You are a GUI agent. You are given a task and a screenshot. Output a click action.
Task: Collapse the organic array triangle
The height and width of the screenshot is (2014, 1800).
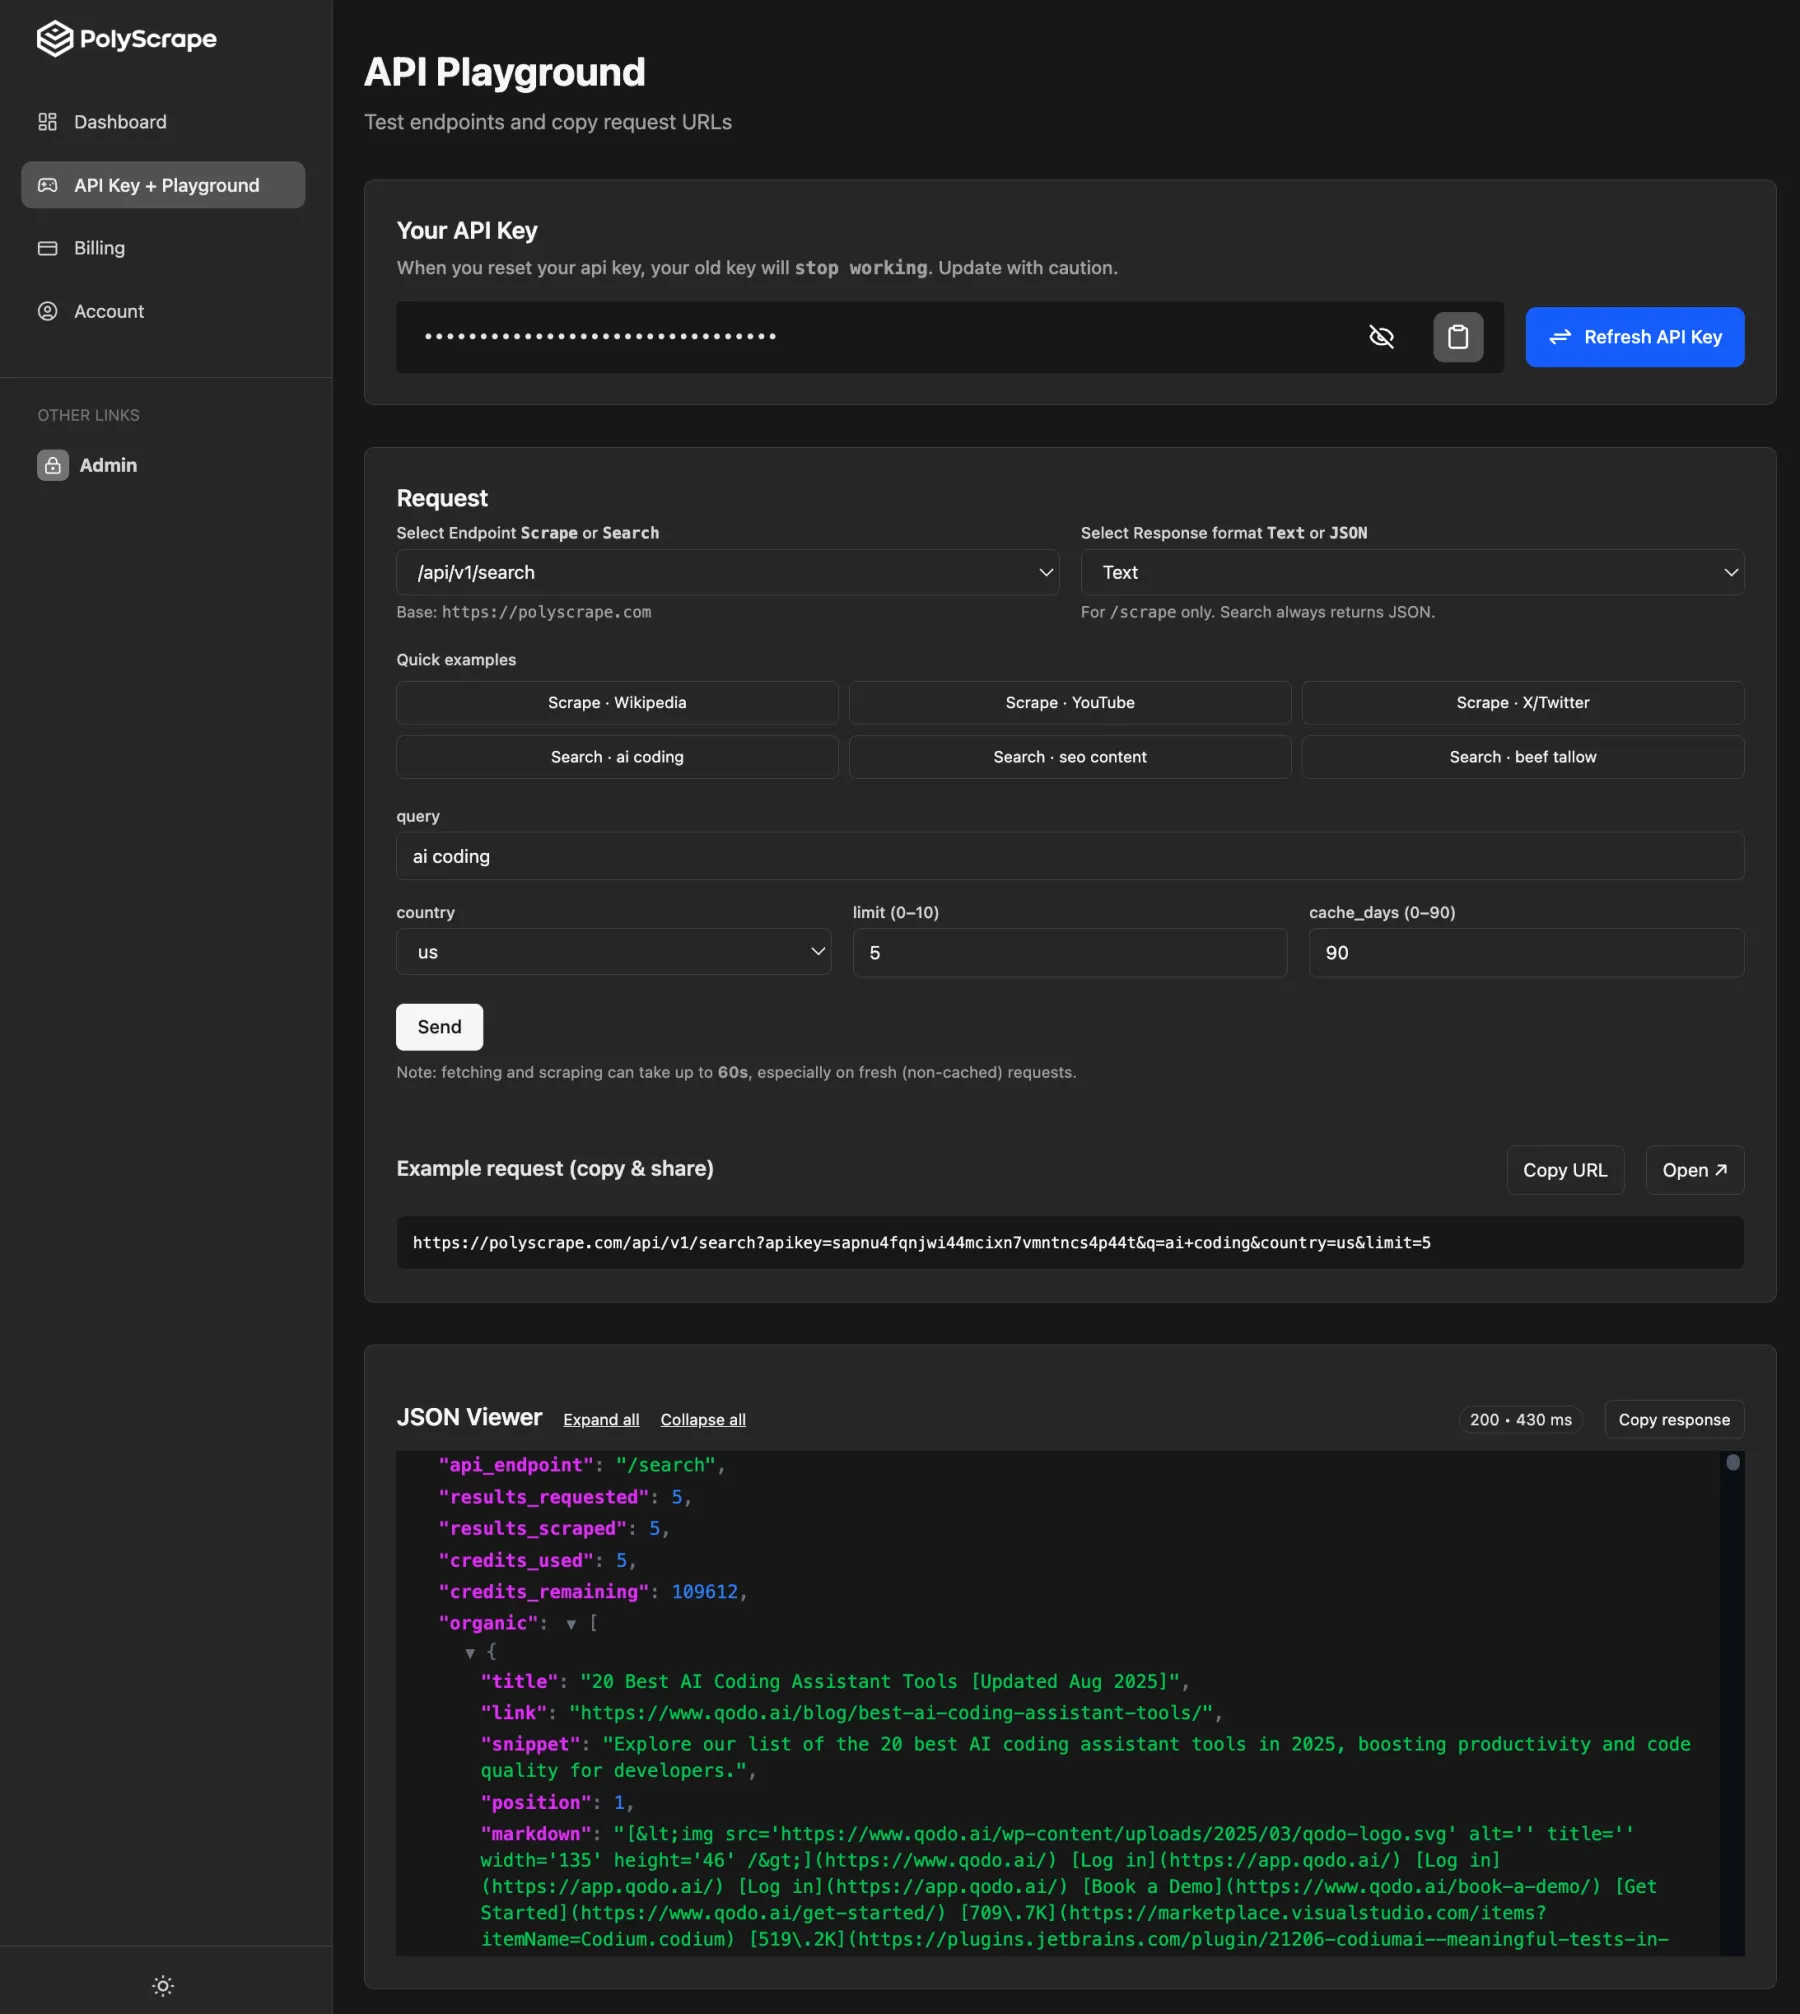pos(571,1624)
